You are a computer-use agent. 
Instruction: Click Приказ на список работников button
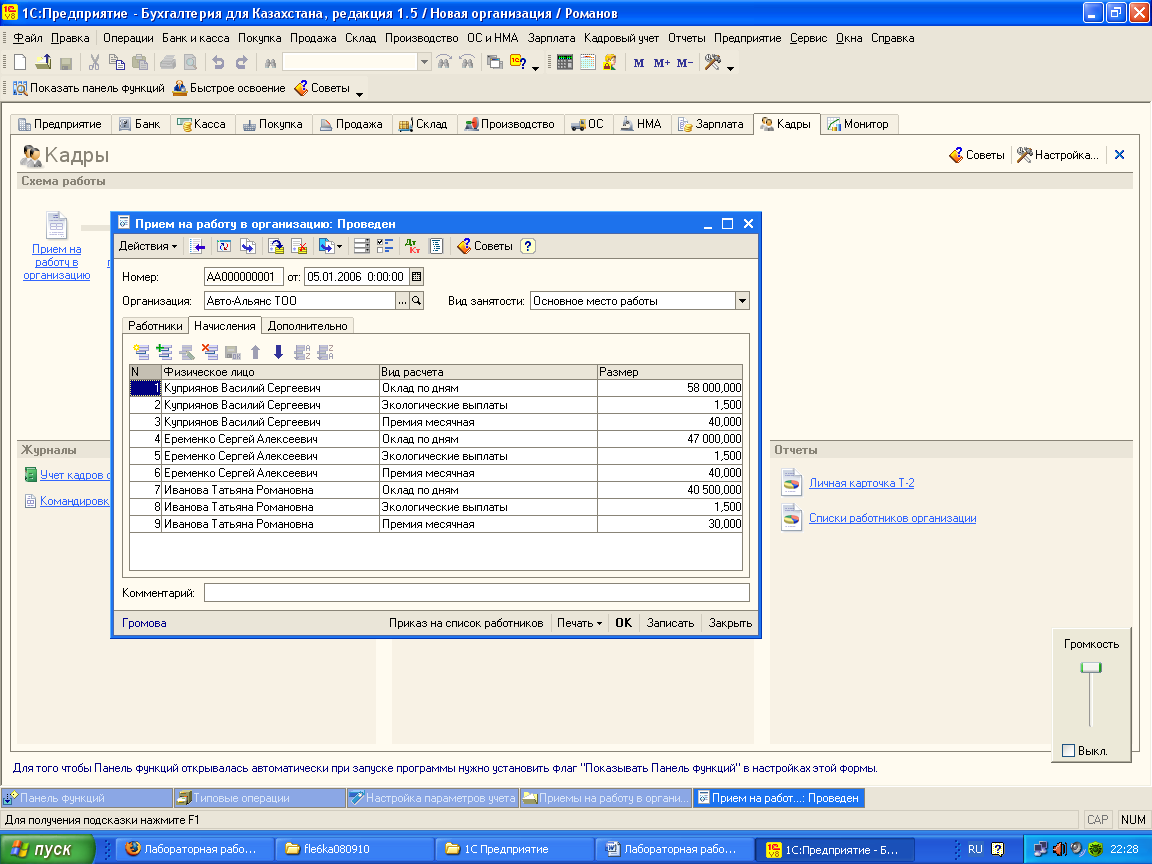[466, 623]
